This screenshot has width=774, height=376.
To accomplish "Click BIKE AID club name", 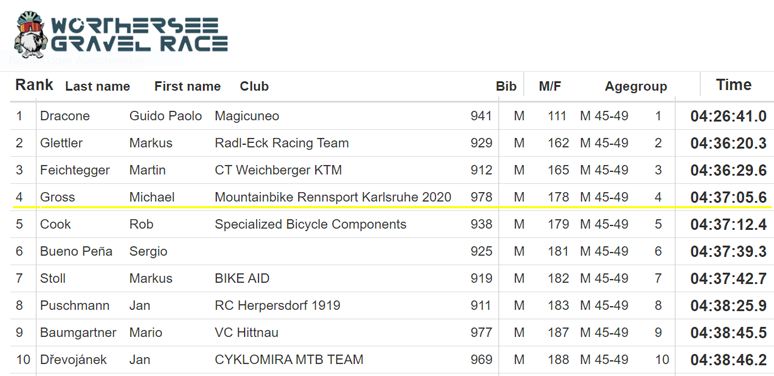I will click(242, 278).
